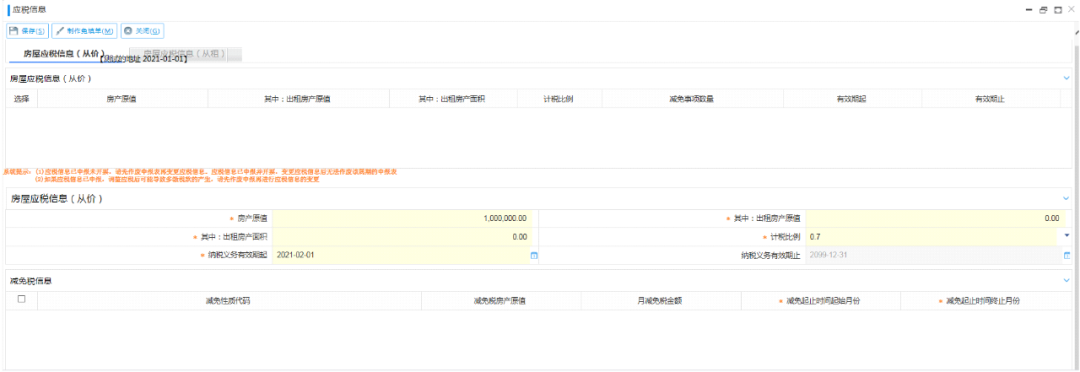Screen dimensions: 1080x372
Task: Click the 其中：出租房产原值 column header in top grid
Action: coord(298,99)
